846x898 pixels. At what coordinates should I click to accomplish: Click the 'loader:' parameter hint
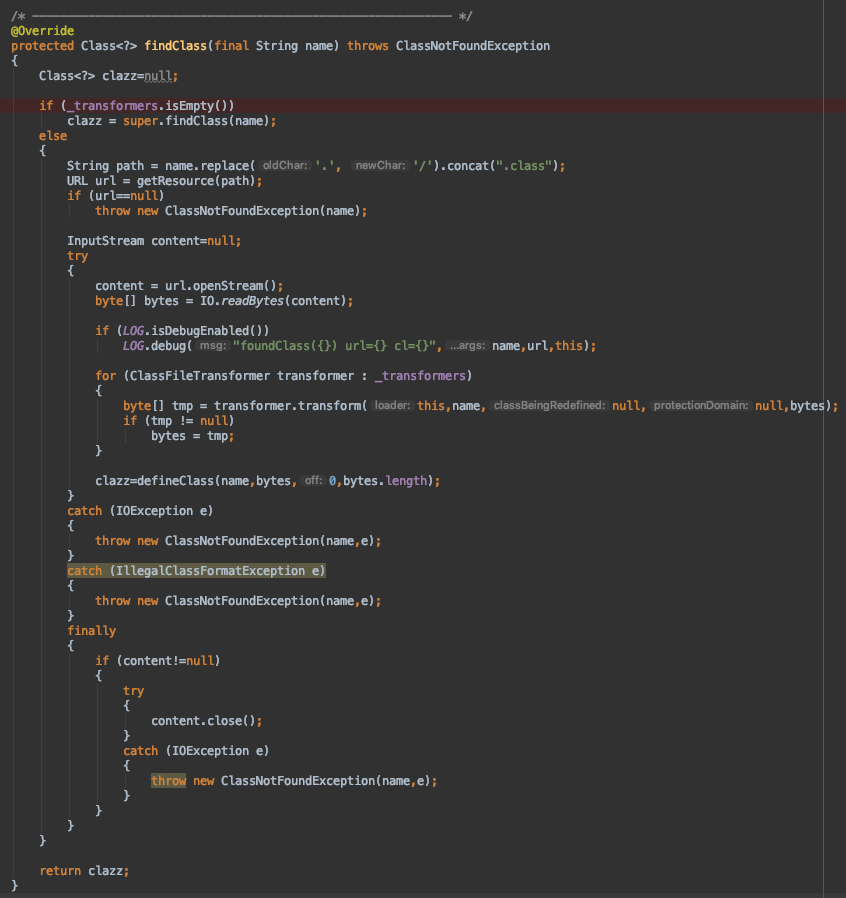click(x=392, y=405)
